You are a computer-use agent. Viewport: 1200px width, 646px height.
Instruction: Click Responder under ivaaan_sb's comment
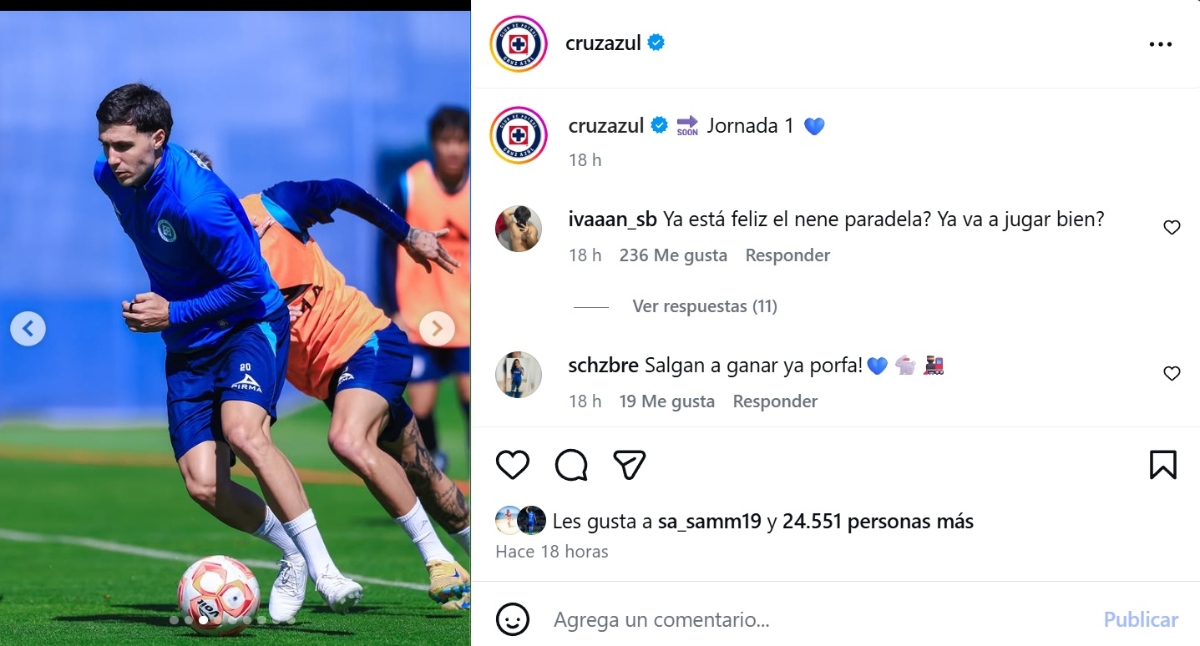788,255
